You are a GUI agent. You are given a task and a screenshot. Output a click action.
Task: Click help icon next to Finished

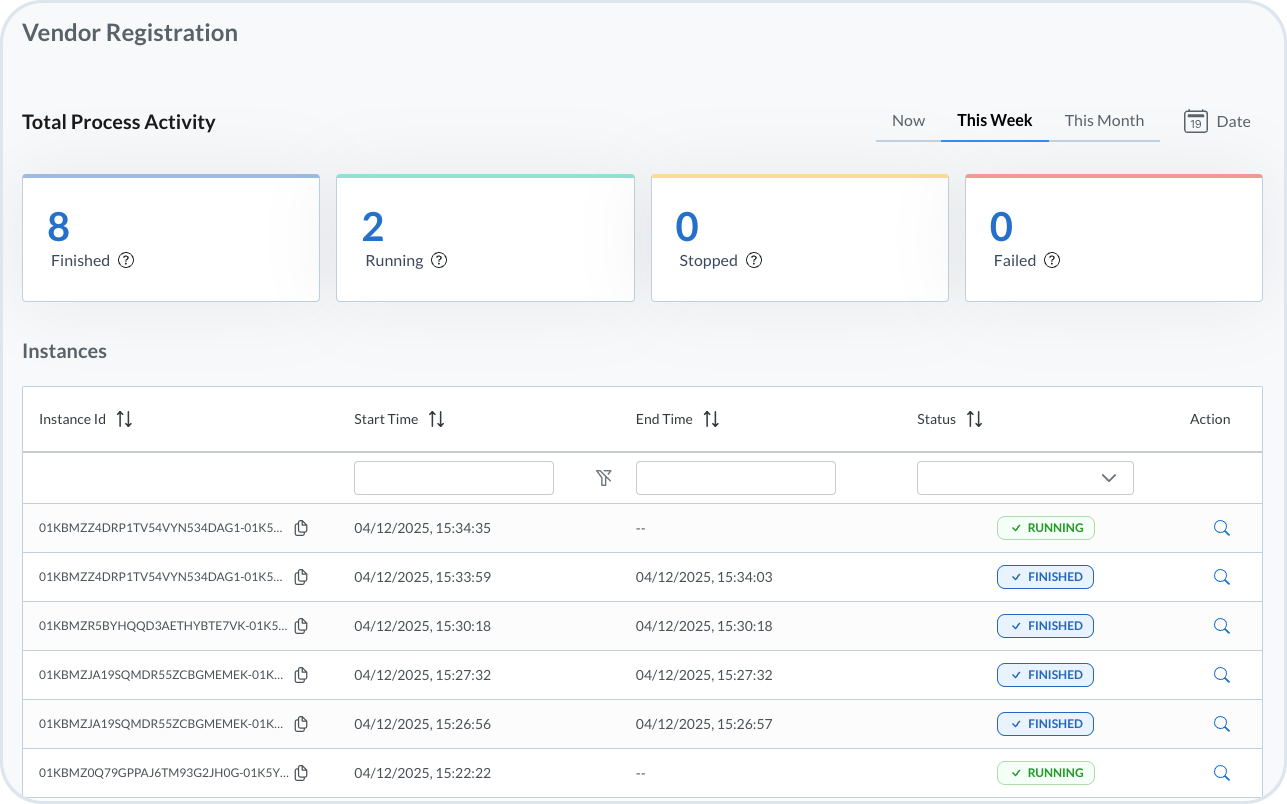pyautogui.click(x=126, y=260)
